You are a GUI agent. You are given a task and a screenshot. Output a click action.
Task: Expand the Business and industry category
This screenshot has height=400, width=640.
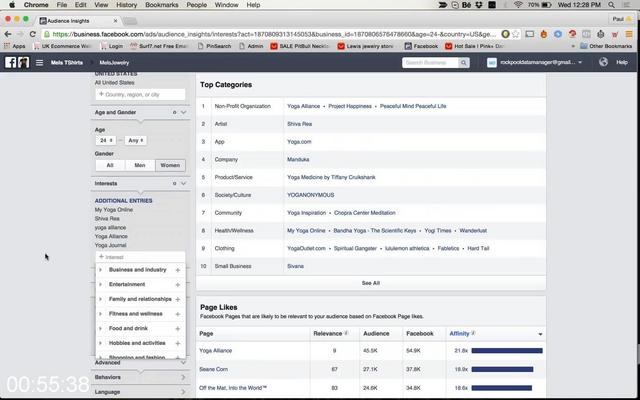[100, 270]
